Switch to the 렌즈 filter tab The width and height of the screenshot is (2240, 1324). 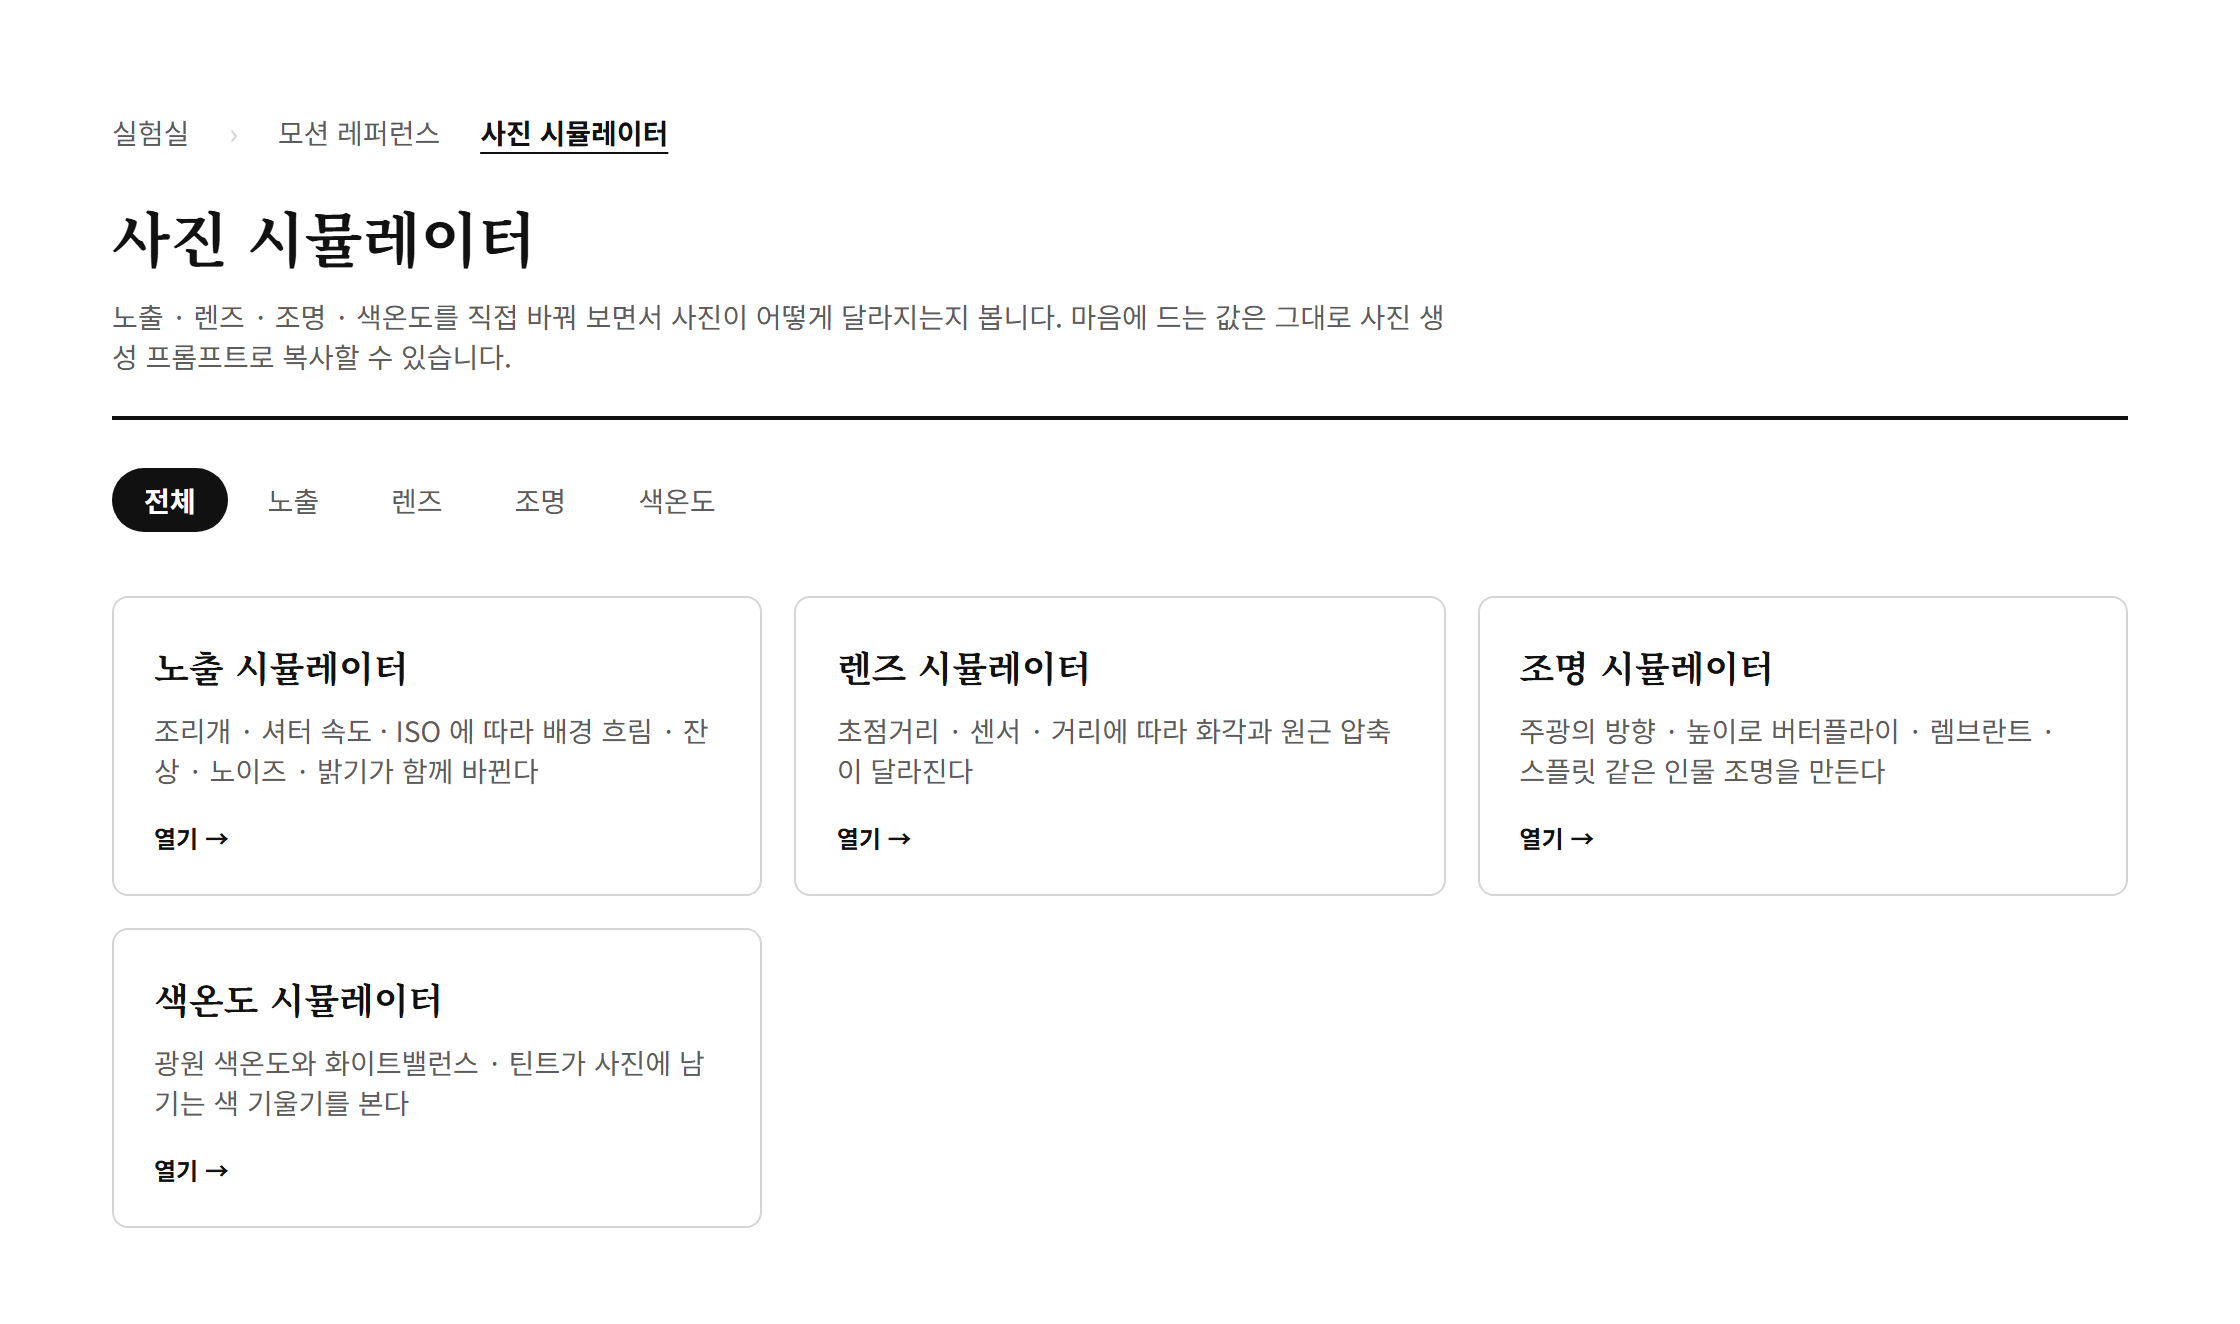pyautogui.click(x=417, y=500)
